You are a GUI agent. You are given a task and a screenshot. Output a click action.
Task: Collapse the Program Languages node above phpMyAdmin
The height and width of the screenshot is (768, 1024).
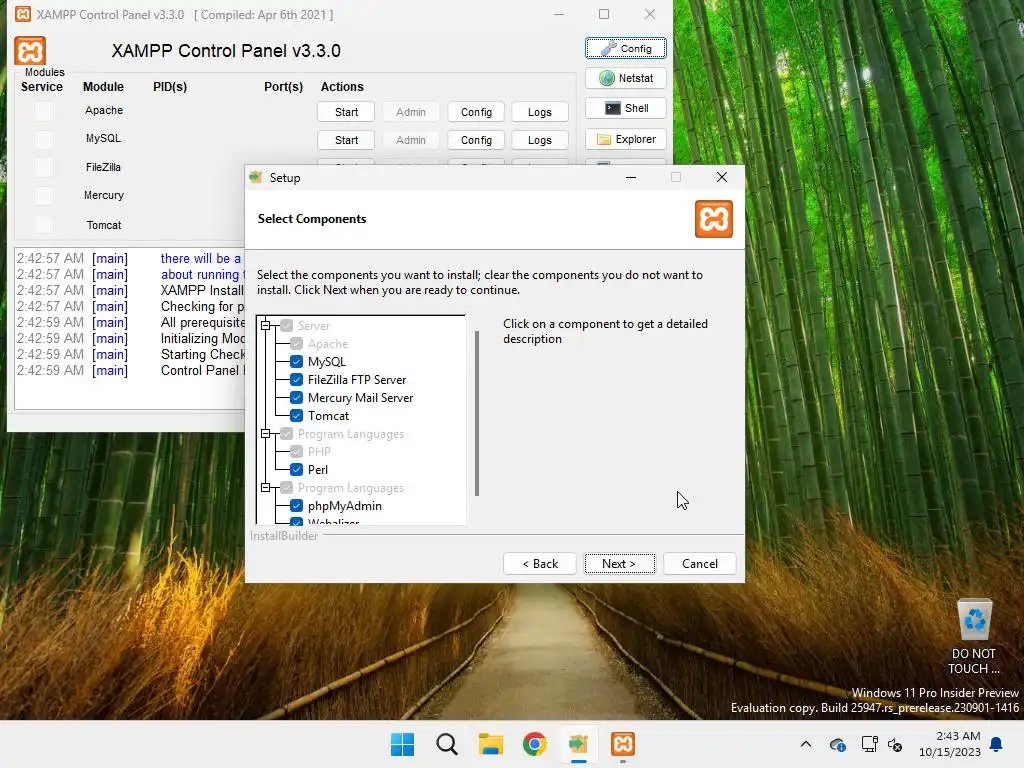pyautogui.click(x=266, y=488)
